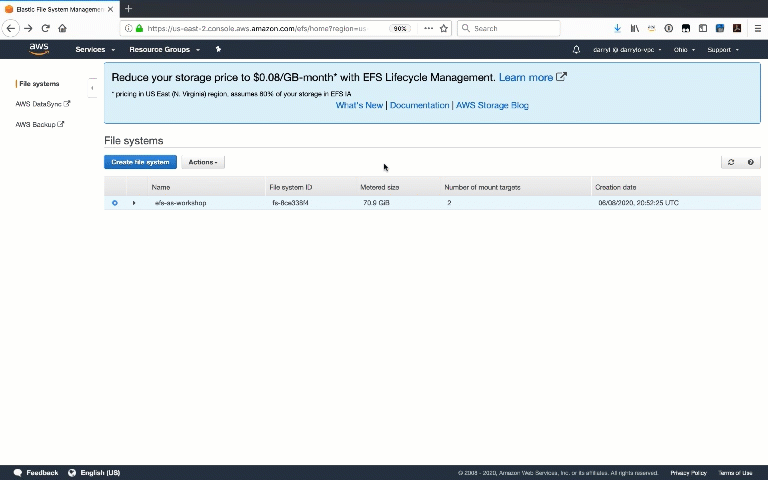Viewport: 768px width, 480px height.
Task: Open the Resource Groups menu
Action: [x=165, y=49]
